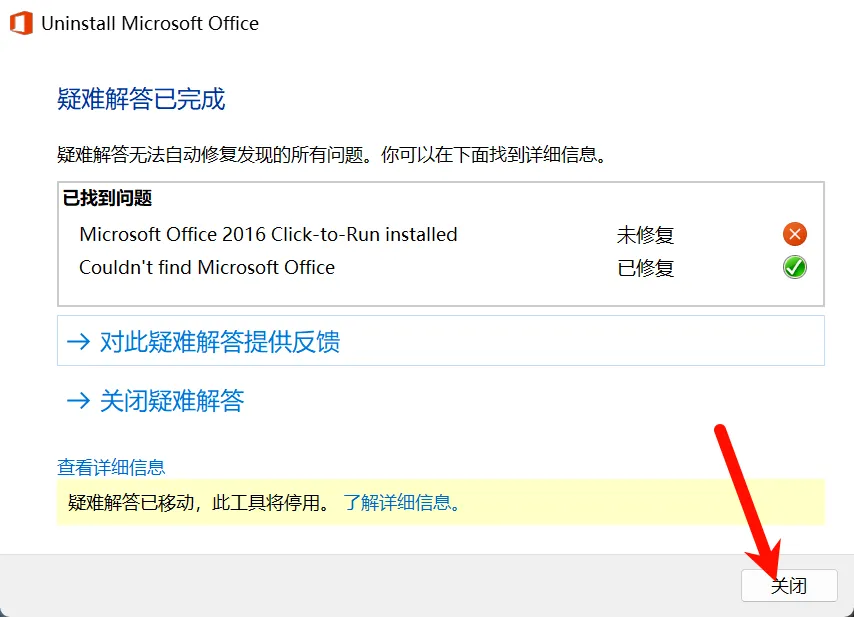
Task: Click the 已修复 status text
Action: (x=645, y=268)
